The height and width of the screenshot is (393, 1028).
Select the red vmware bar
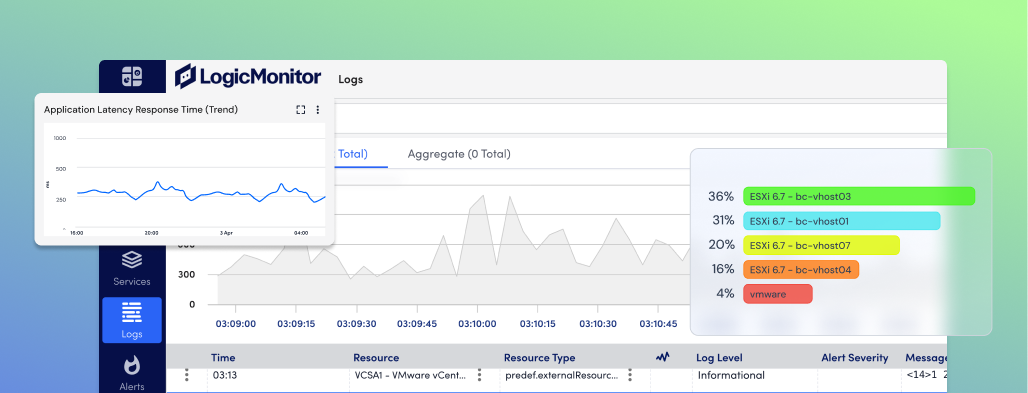(x=778, y=294)
